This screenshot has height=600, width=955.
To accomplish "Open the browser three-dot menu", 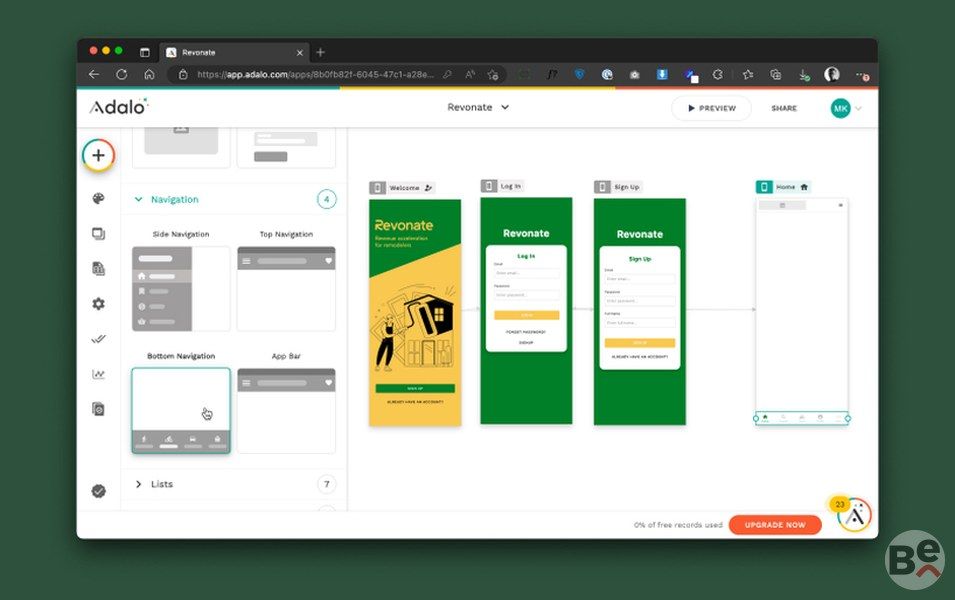I will coord(862,75).
